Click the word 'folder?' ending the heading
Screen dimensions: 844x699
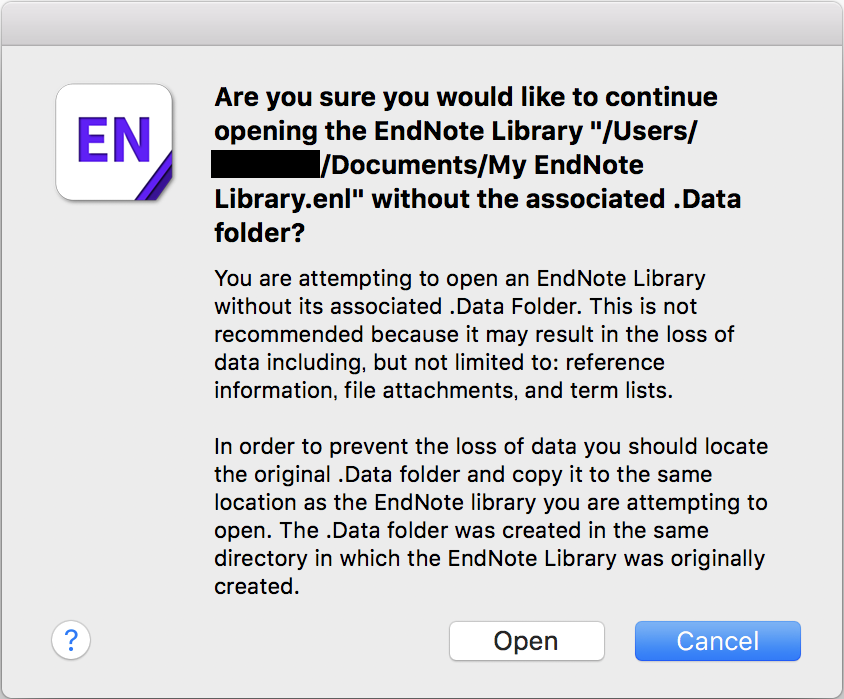coord(259,233)
